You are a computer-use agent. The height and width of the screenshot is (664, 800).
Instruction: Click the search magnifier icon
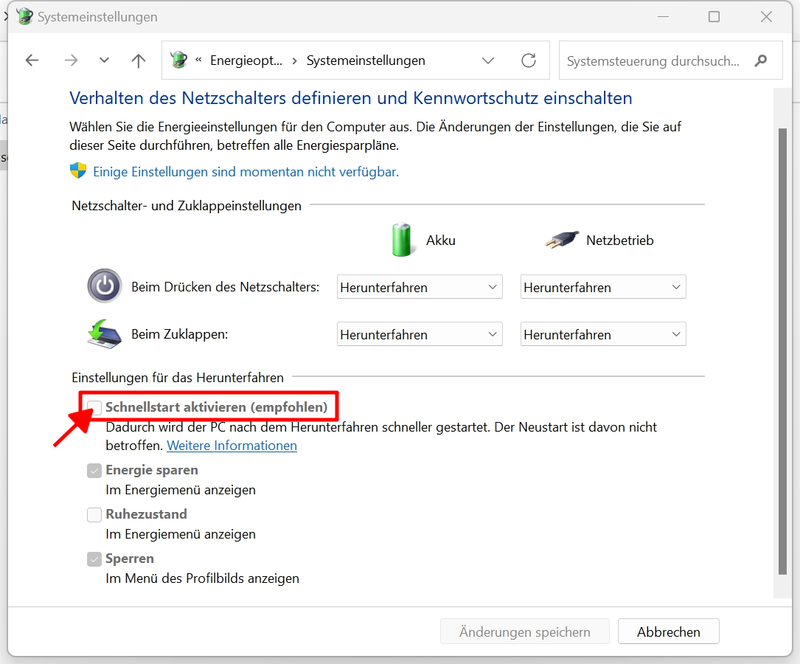tap(762, 61)
